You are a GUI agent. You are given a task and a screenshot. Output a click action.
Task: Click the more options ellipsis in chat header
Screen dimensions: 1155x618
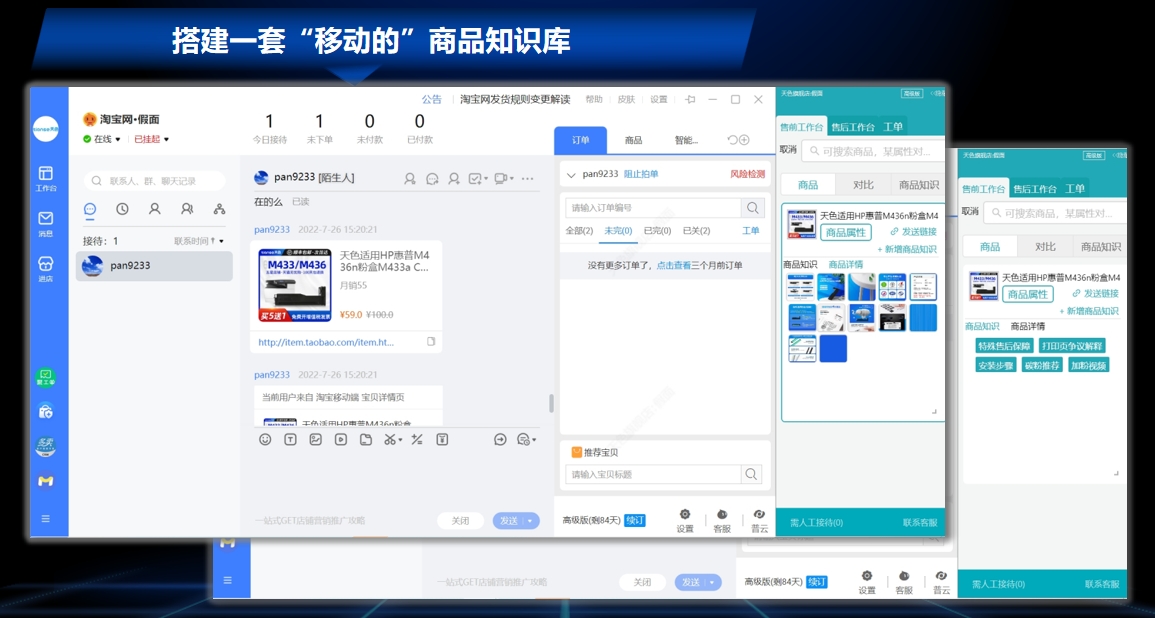(527, 178)
